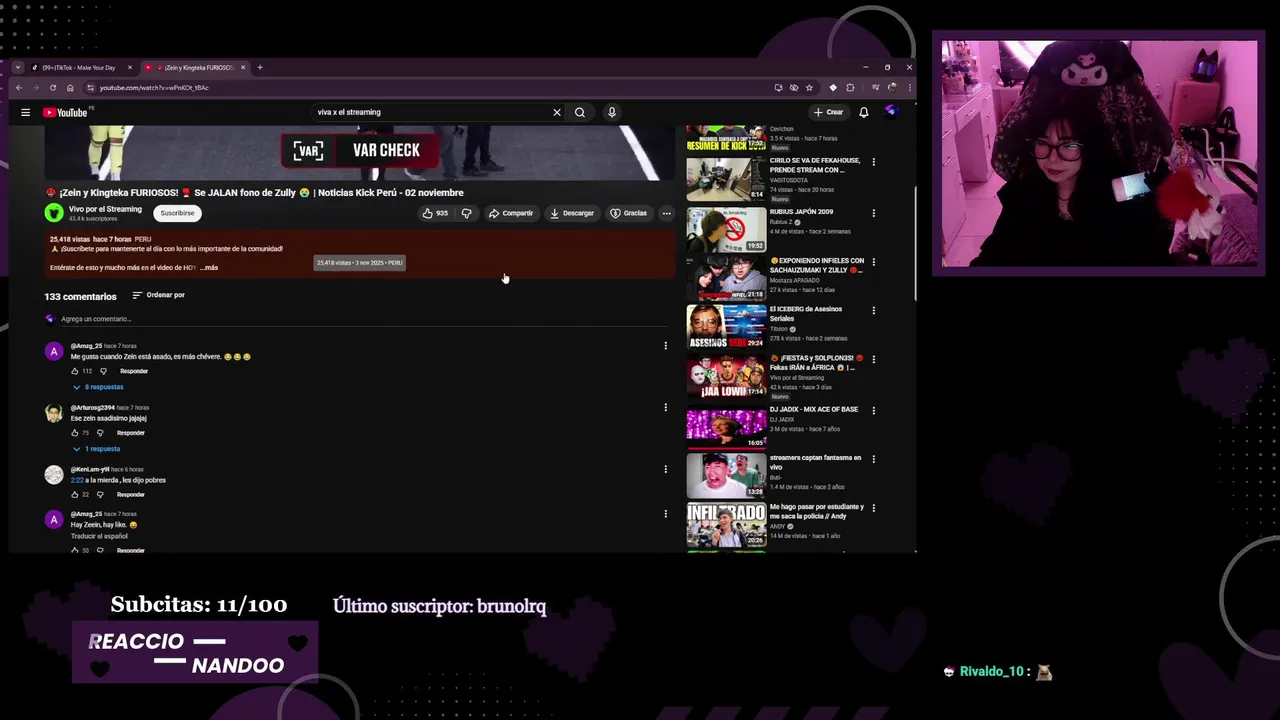Open the YouTube account avatar menu
The width and height of the screenshot is (1280, 720).
(x=890, y=112)
